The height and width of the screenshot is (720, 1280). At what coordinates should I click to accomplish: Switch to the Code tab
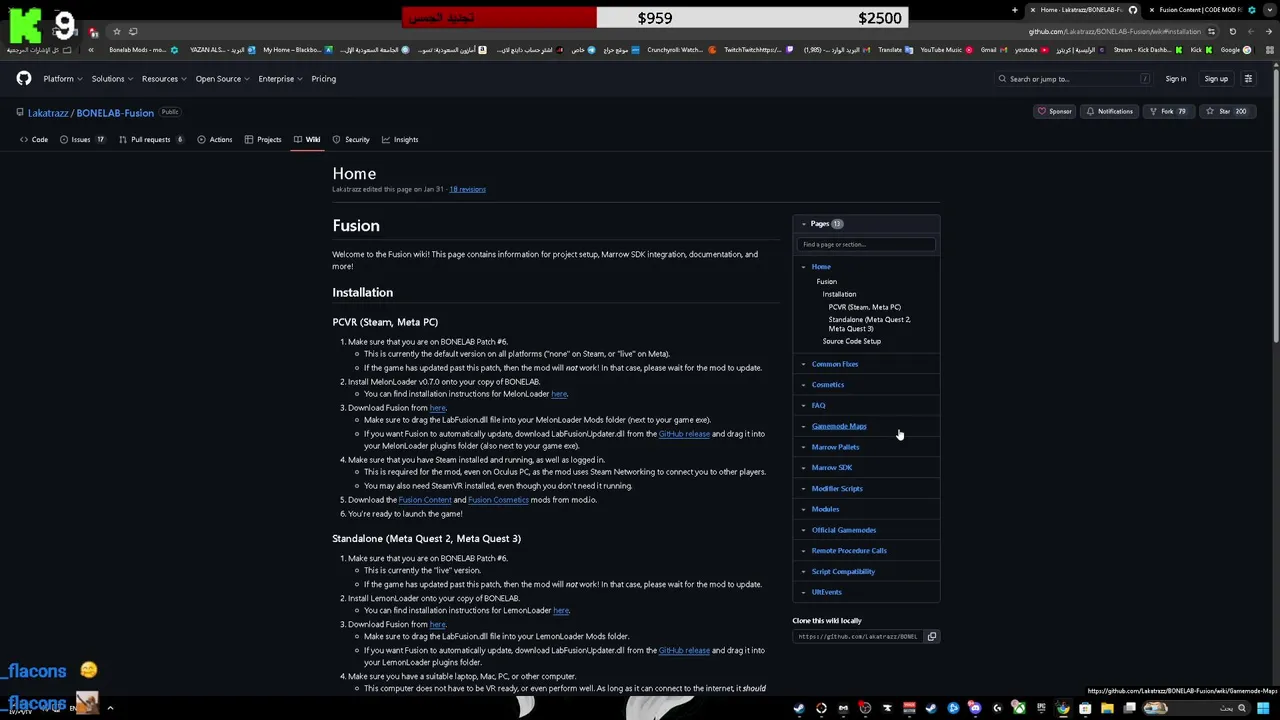point(34,140)
